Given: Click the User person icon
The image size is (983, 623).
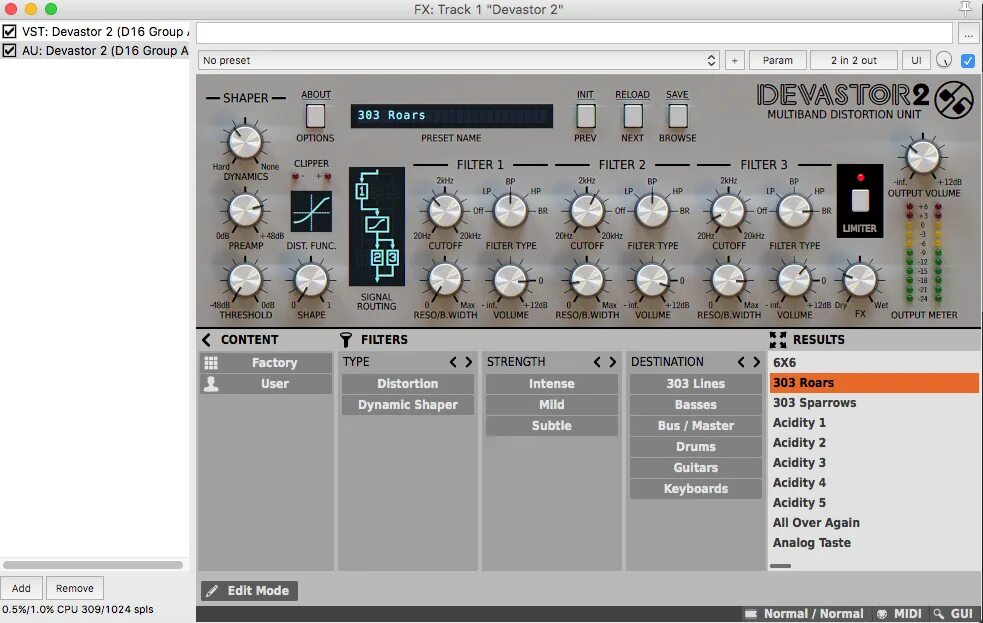Looking at the screenshot, I should tap(211, 384).
